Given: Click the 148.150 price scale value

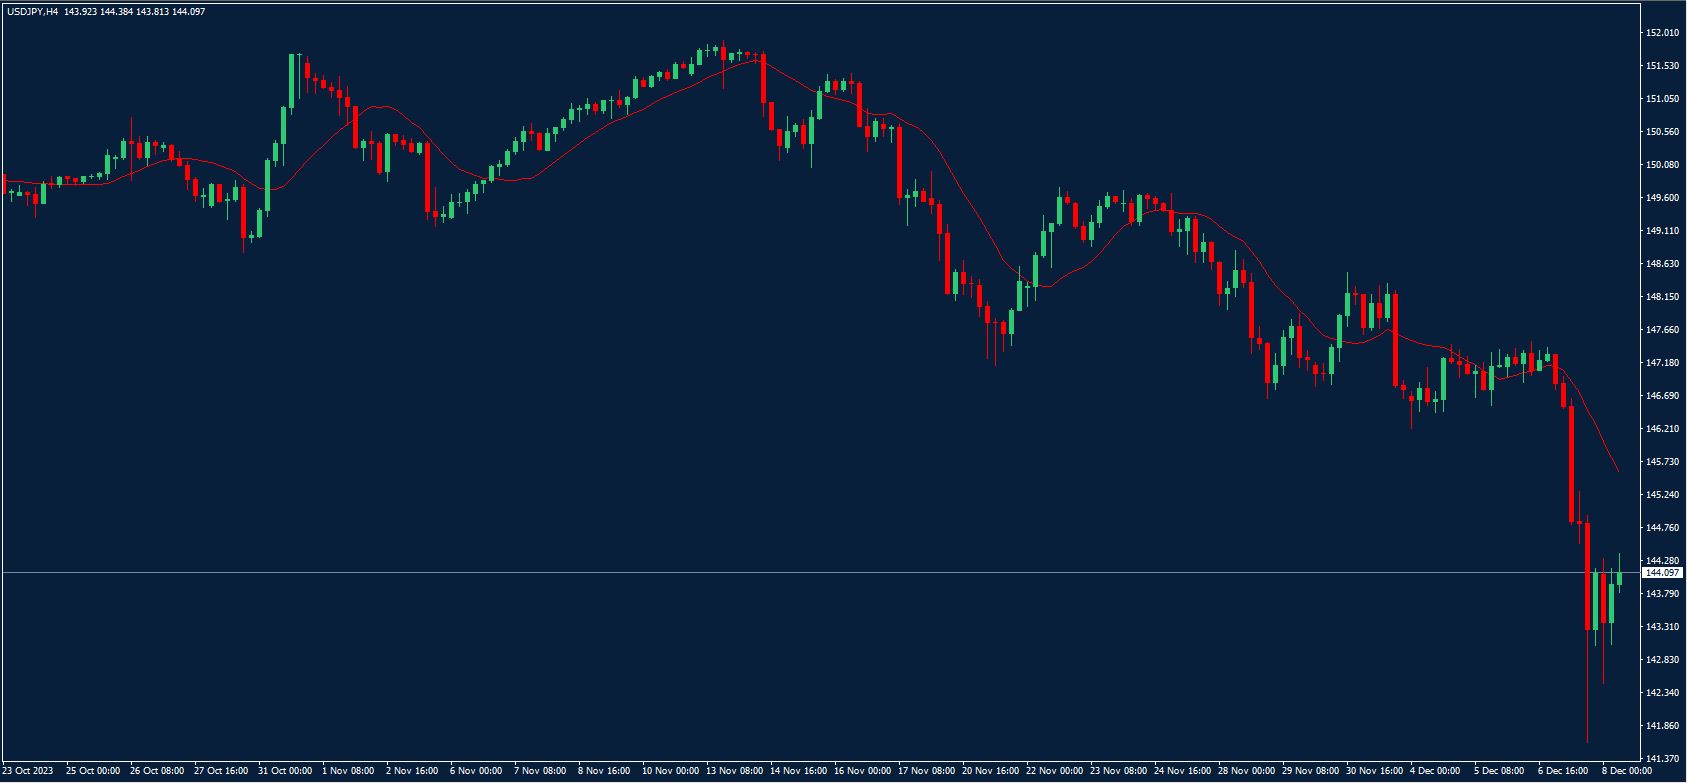Looking at the screenshot, I should coord(1663,297).
